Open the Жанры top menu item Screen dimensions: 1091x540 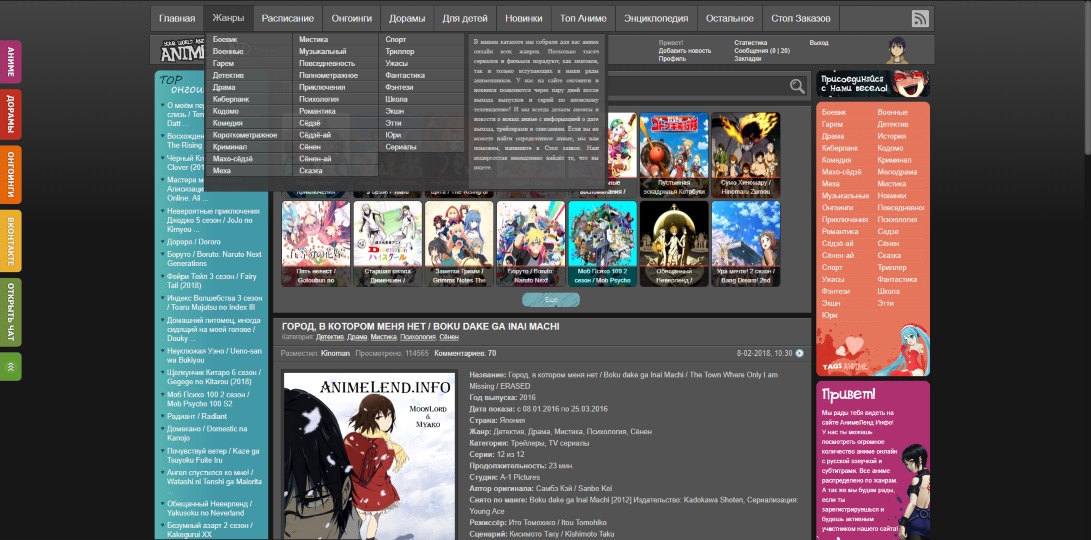(x=228, y=19)
